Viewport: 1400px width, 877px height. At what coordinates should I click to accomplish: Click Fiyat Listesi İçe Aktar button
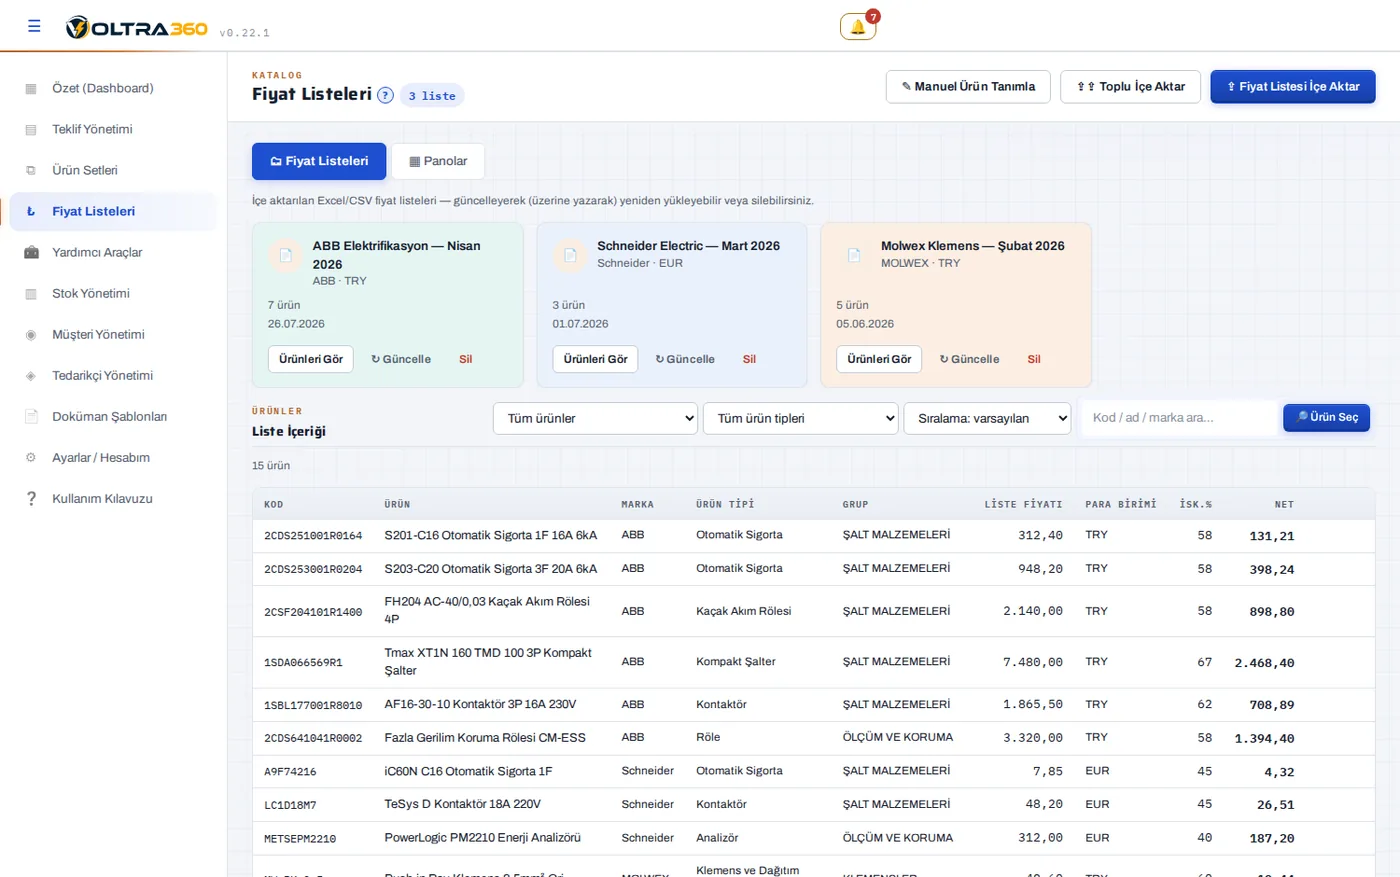pos(1293,86)
